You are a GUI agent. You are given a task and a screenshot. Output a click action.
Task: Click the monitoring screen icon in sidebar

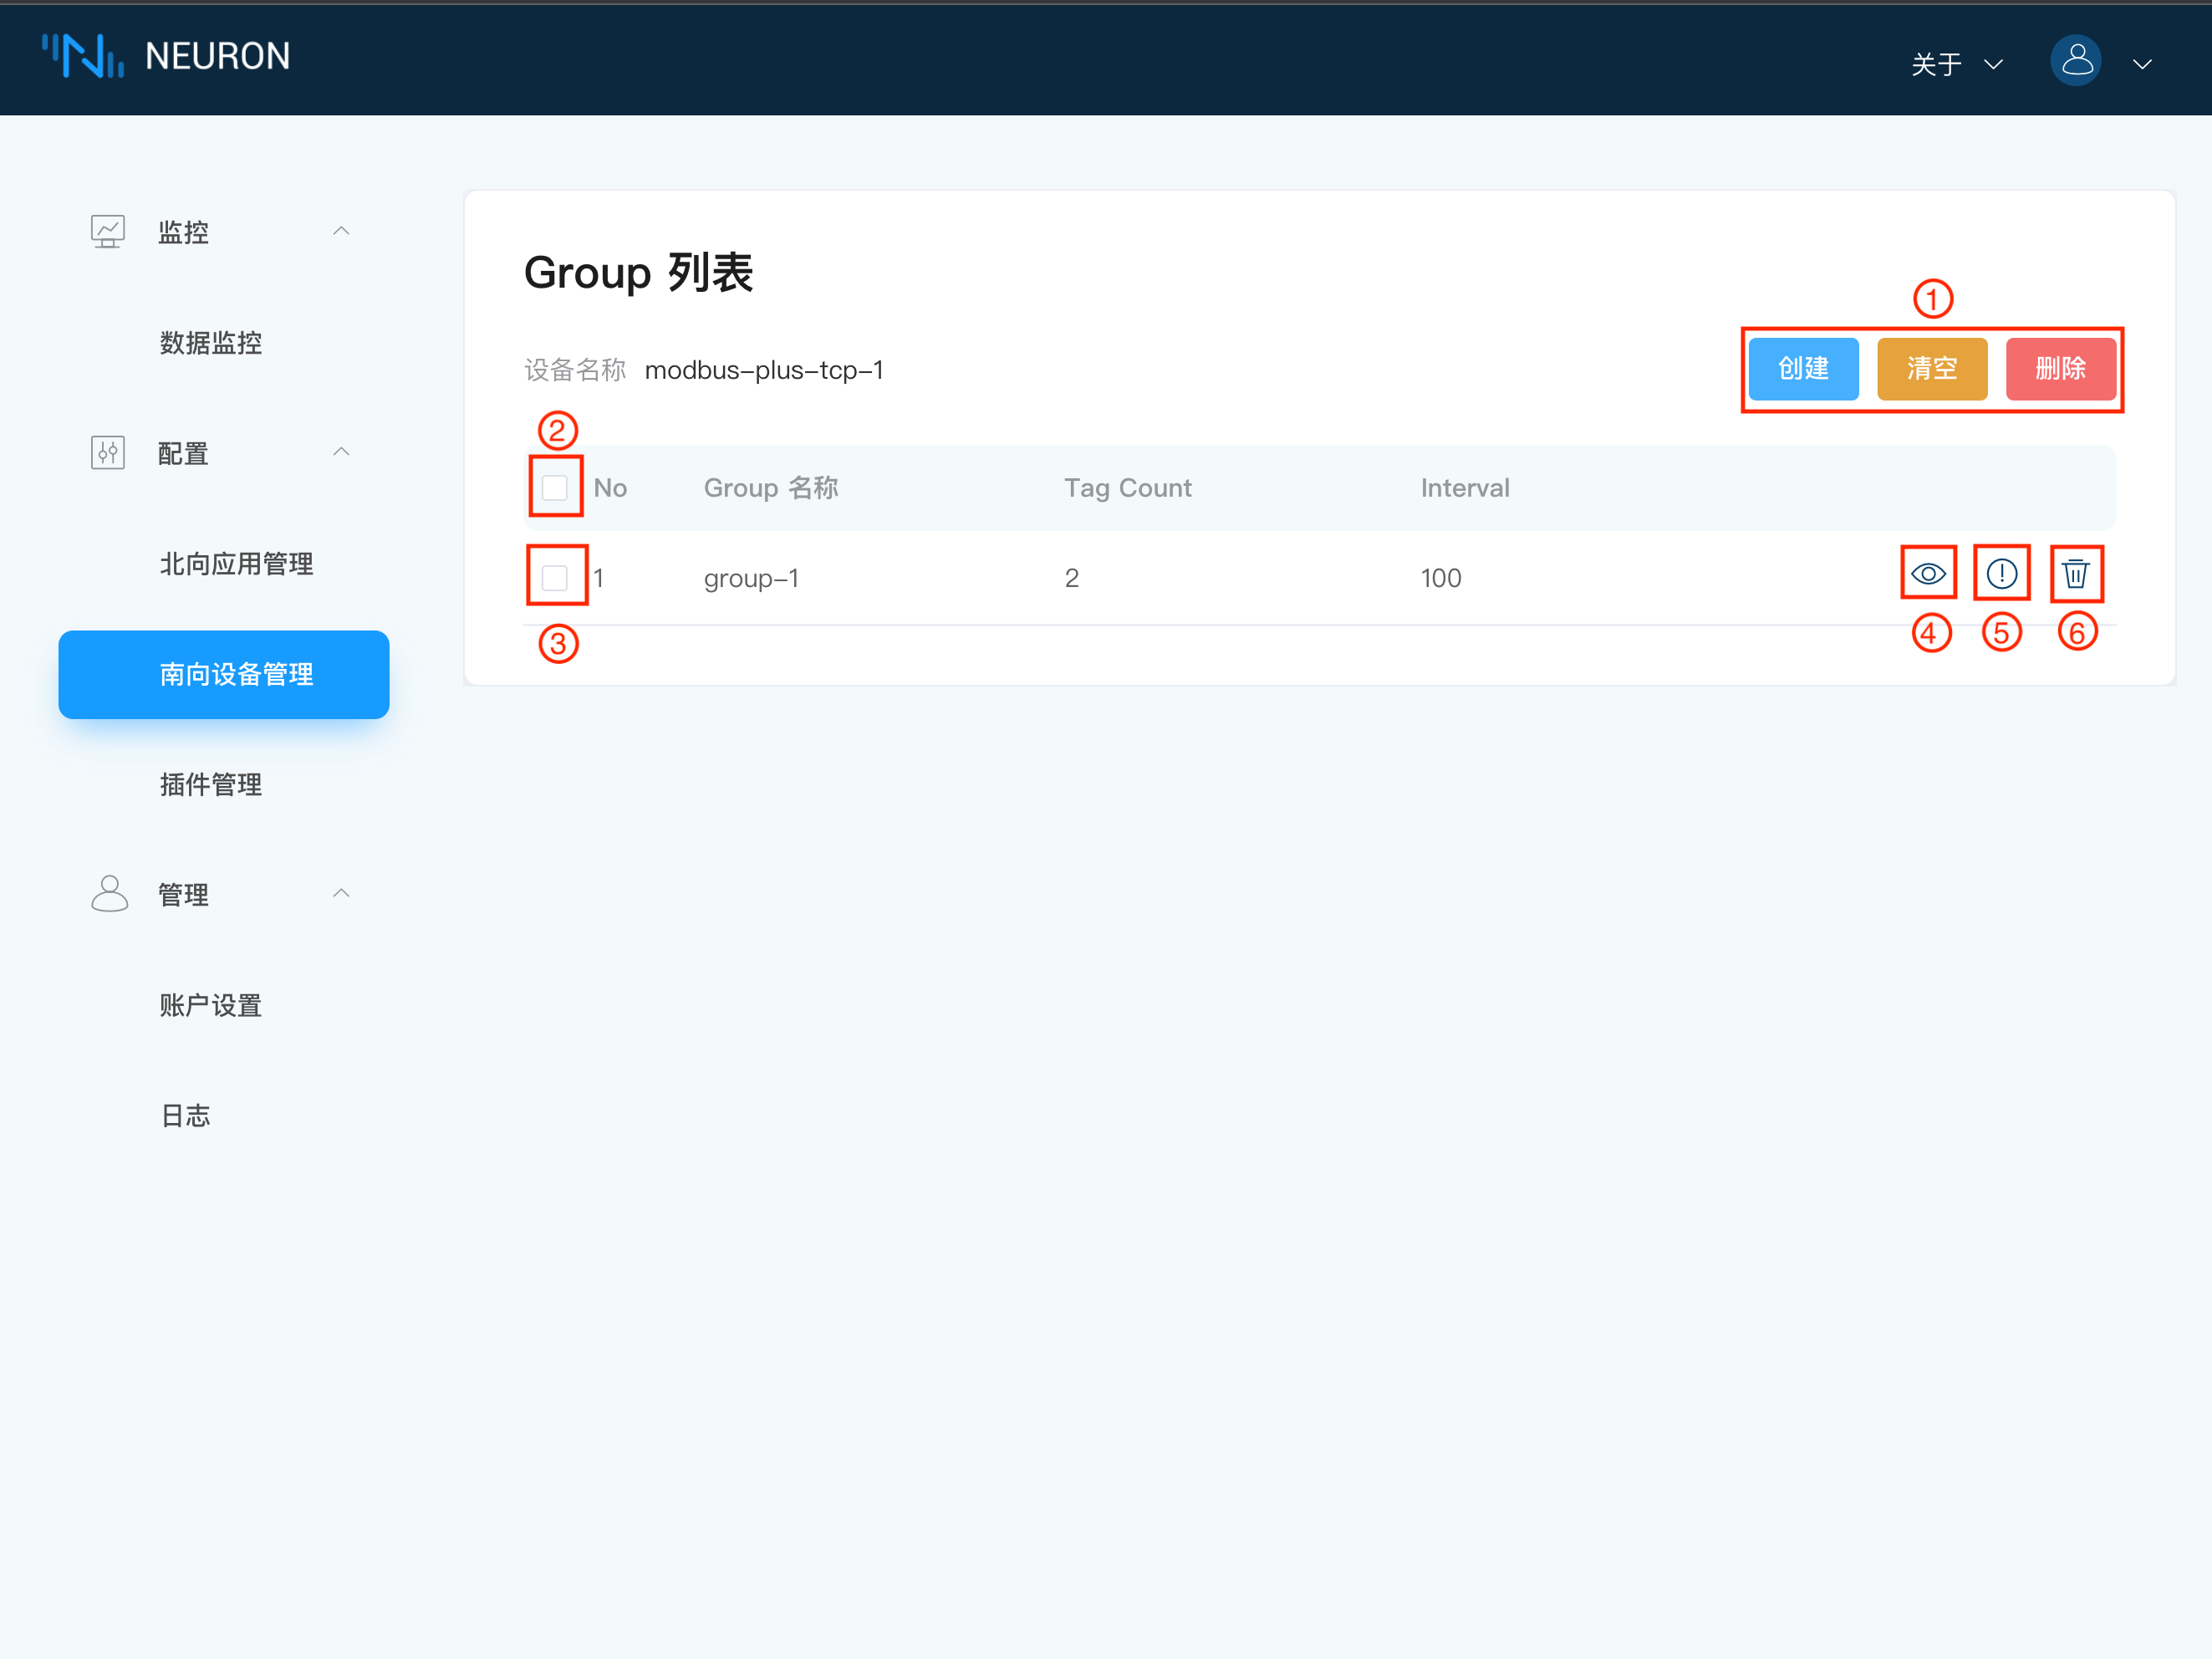click(x=107, y=231)
